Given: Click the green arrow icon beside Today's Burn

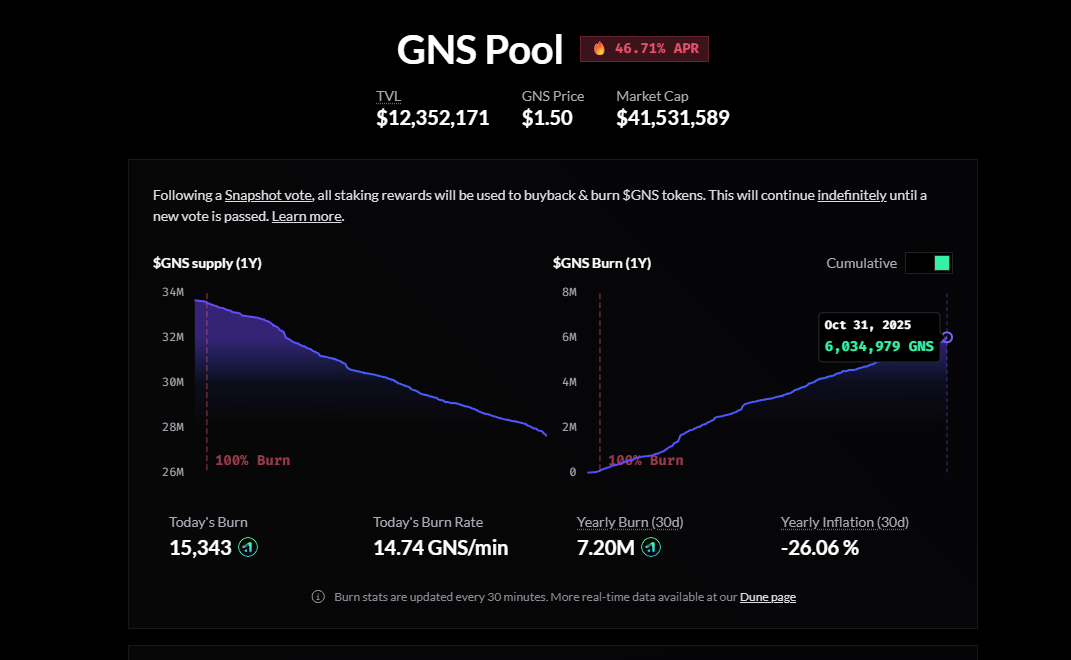Looking at the screenshot, I should pyautogui.click(x=248, y=547).
